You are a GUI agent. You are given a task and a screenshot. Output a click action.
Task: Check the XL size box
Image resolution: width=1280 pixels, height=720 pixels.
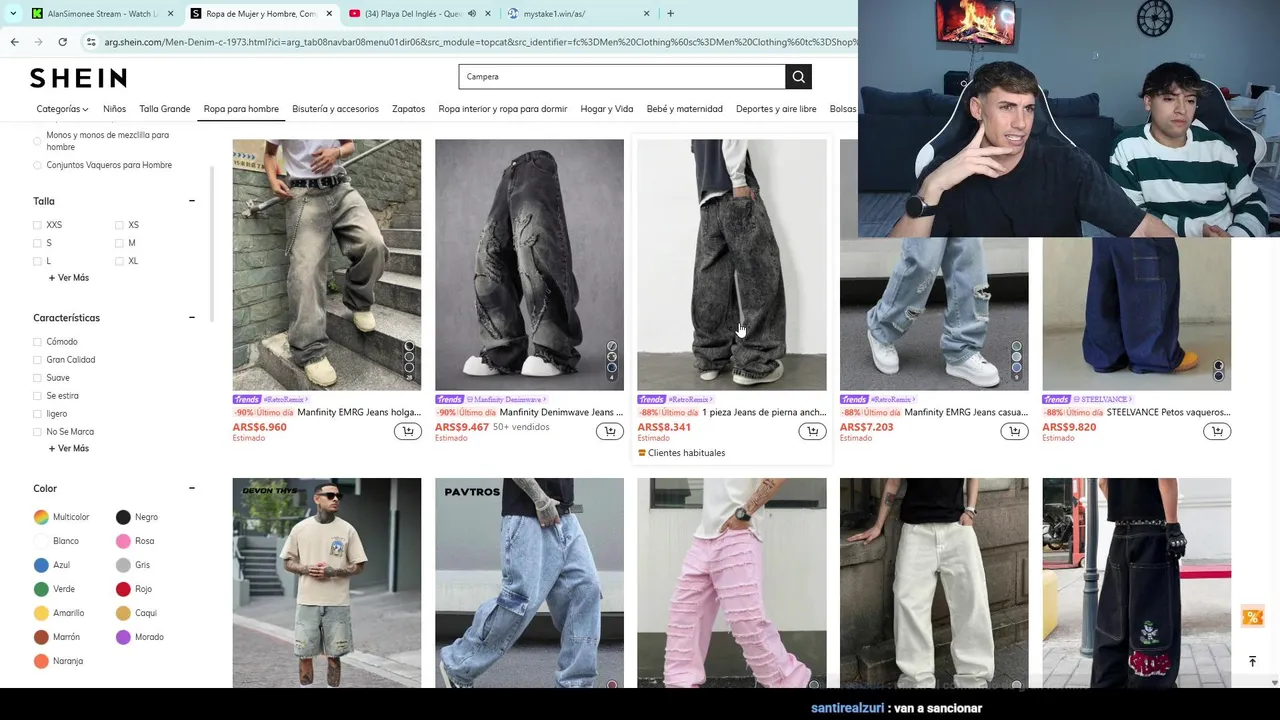tap(119, 261)
